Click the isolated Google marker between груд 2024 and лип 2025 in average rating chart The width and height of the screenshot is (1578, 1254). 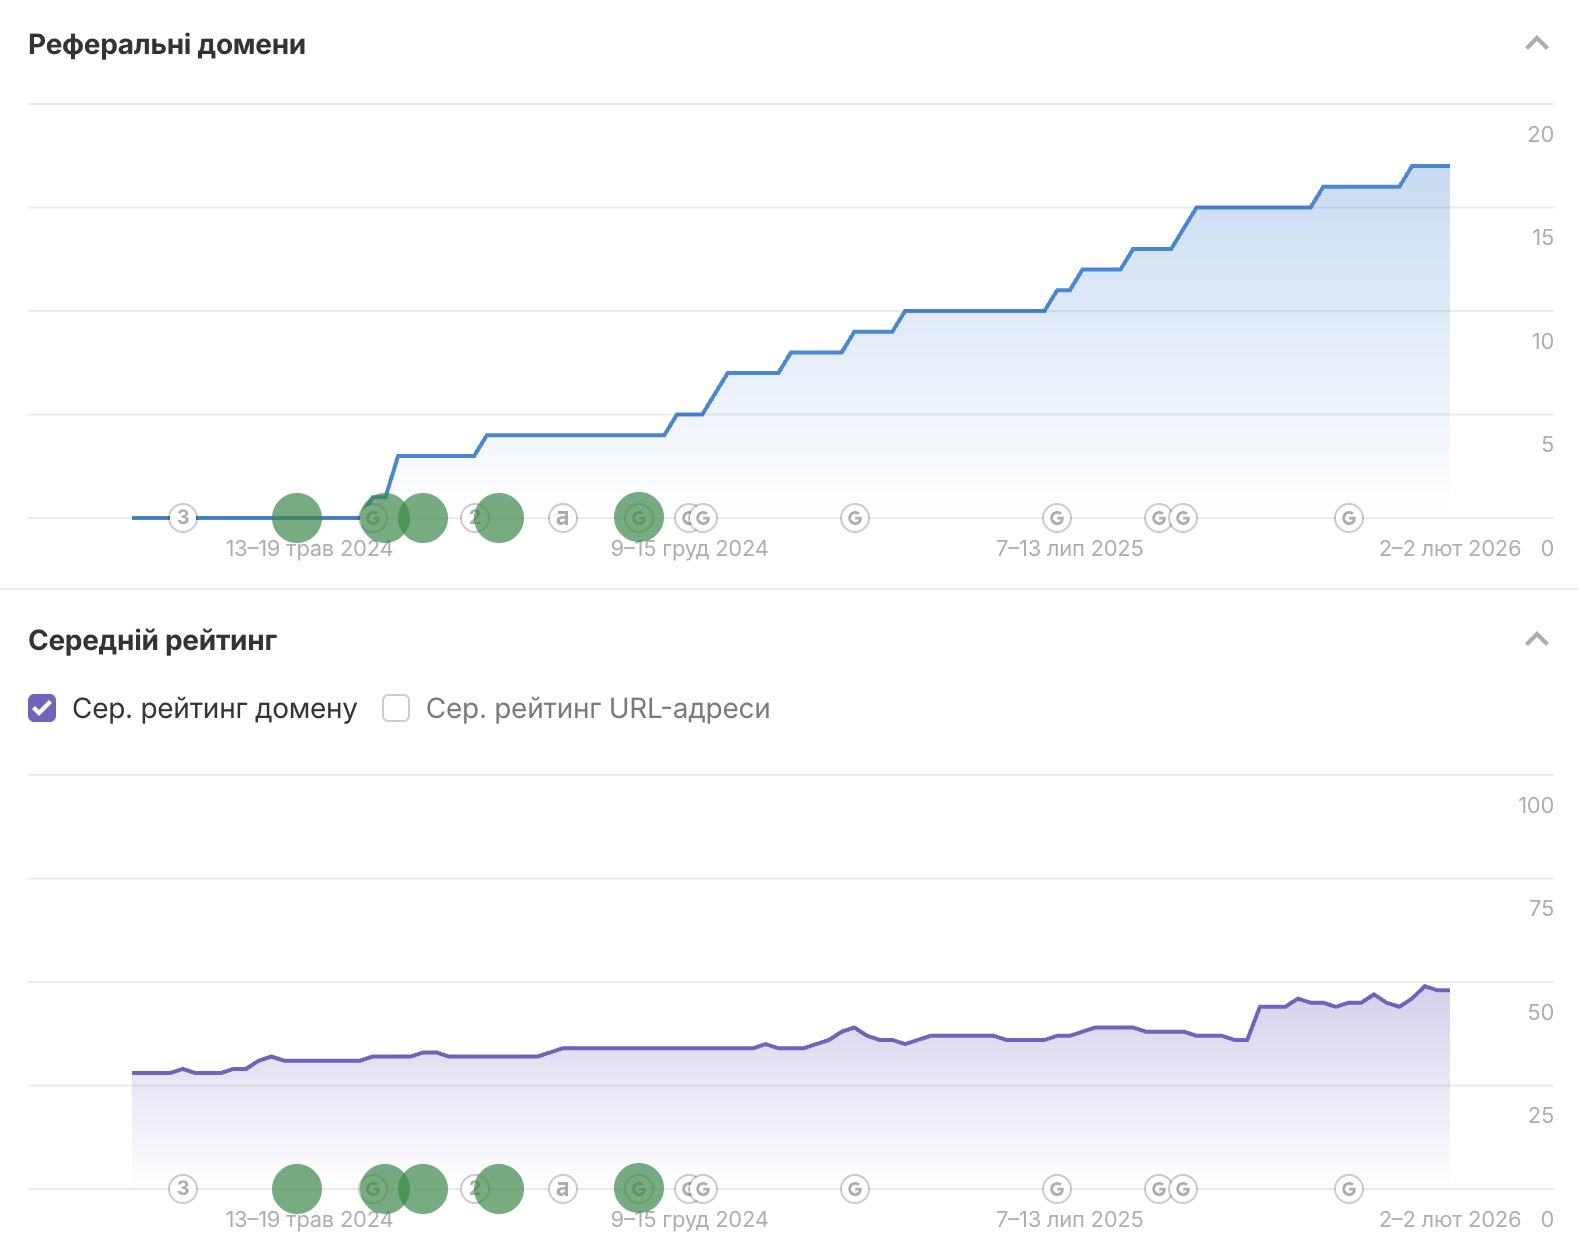(855, 1188)
